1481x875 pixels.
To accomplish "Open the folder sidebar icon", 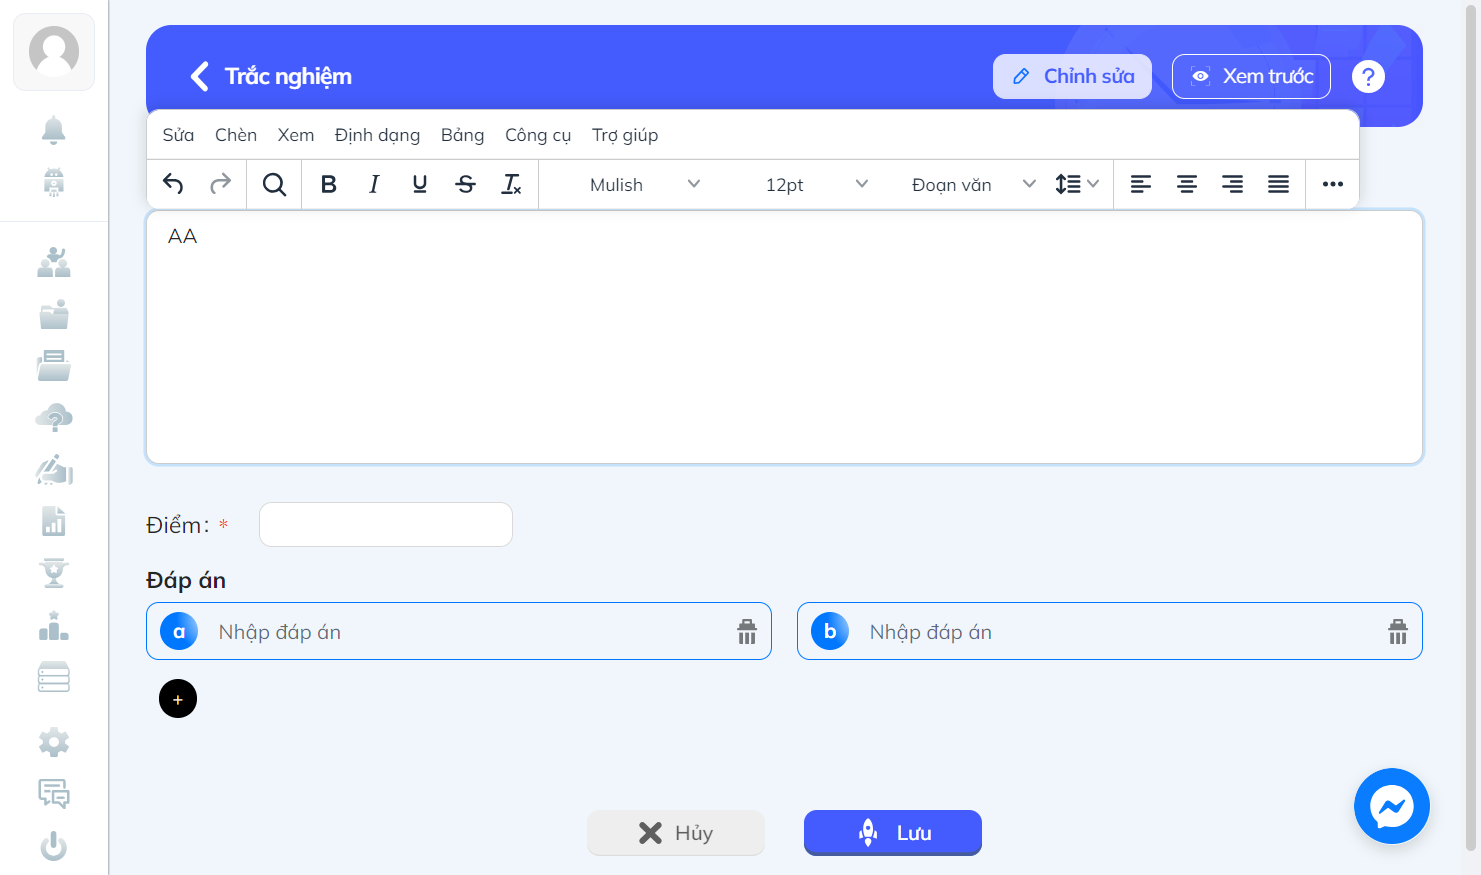I will (54, 314).
